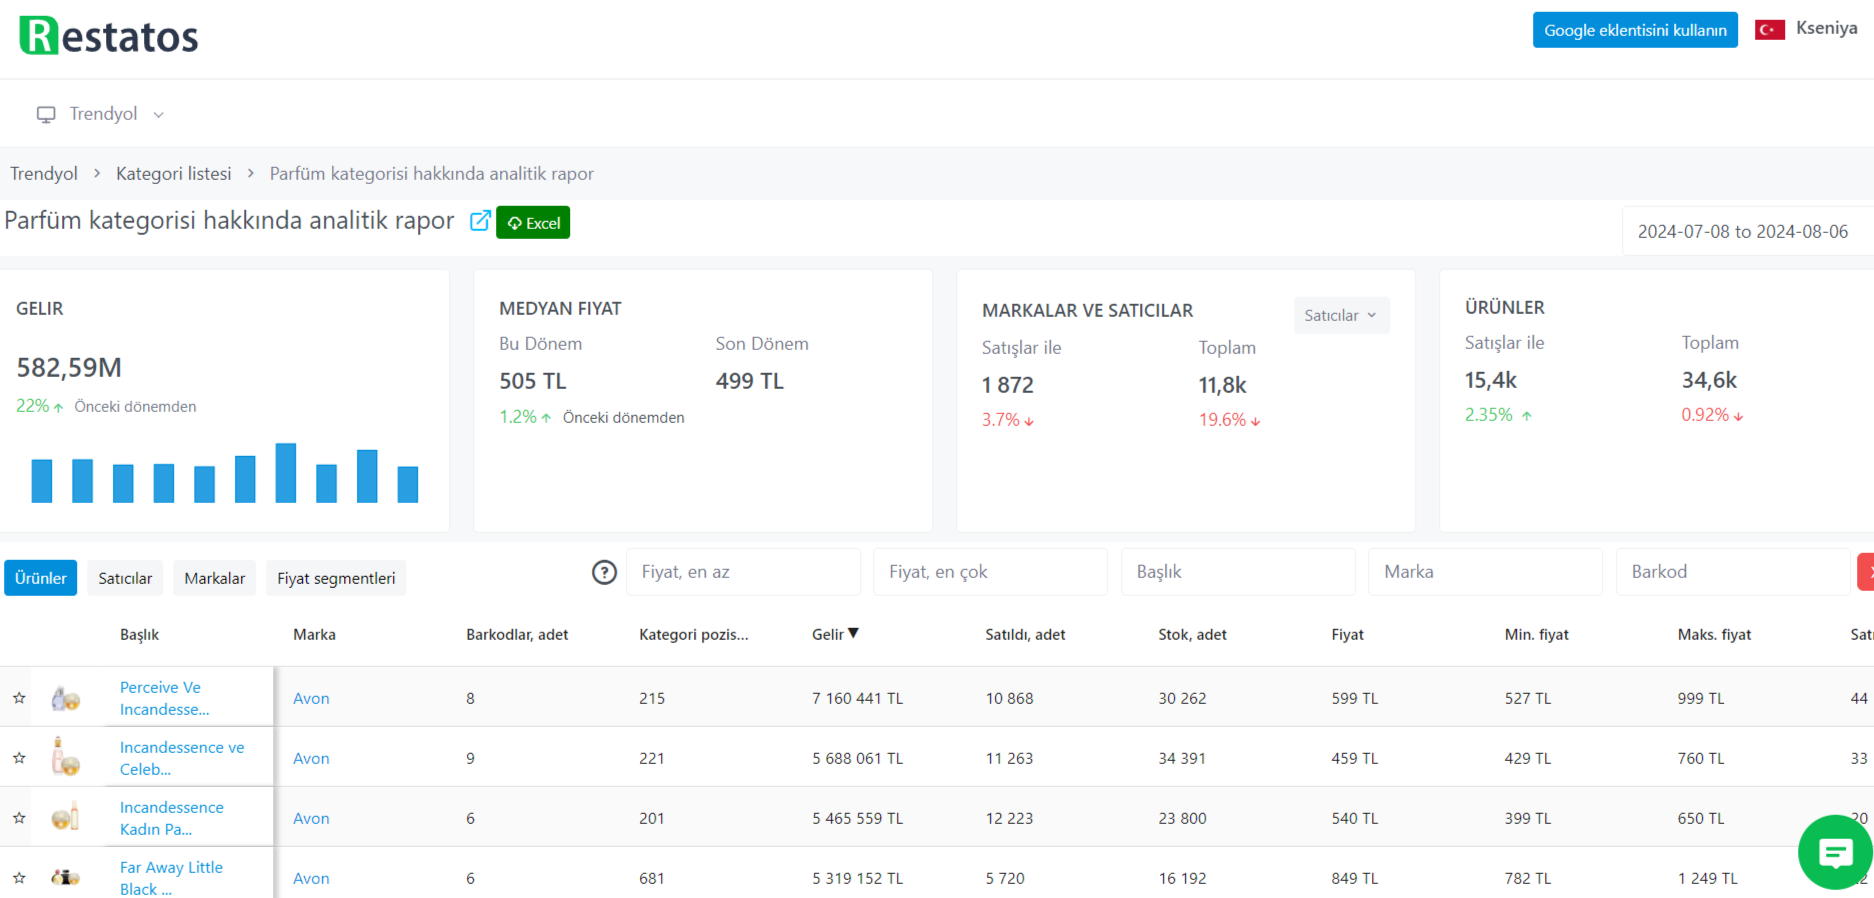Viewport: 1874px width, 898px height.
Task: Switch to the Satıcılar tab
Action: click(125, 578)
